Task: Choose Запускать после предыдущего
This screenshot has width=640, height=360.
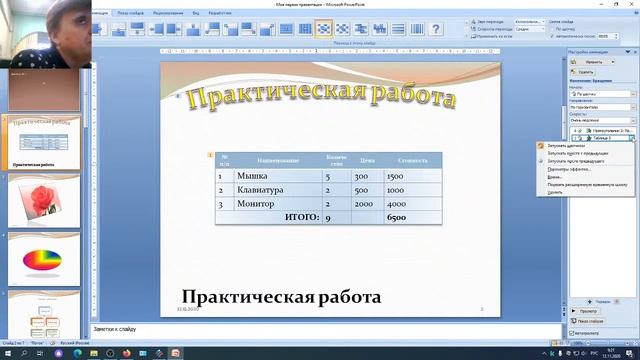Action: click(x=576, y=161)
